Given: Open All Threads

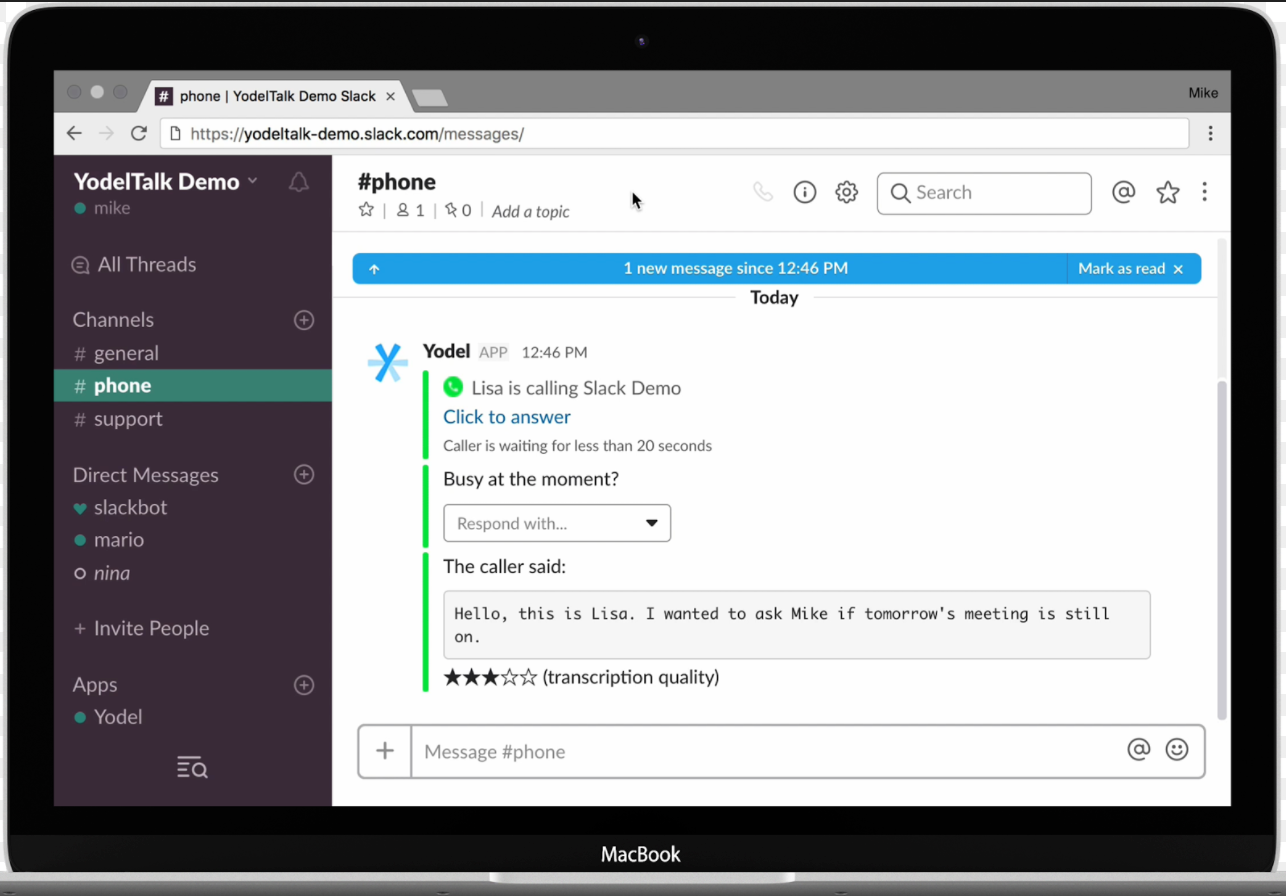Looking at the screenshot, I should point(134,265).
